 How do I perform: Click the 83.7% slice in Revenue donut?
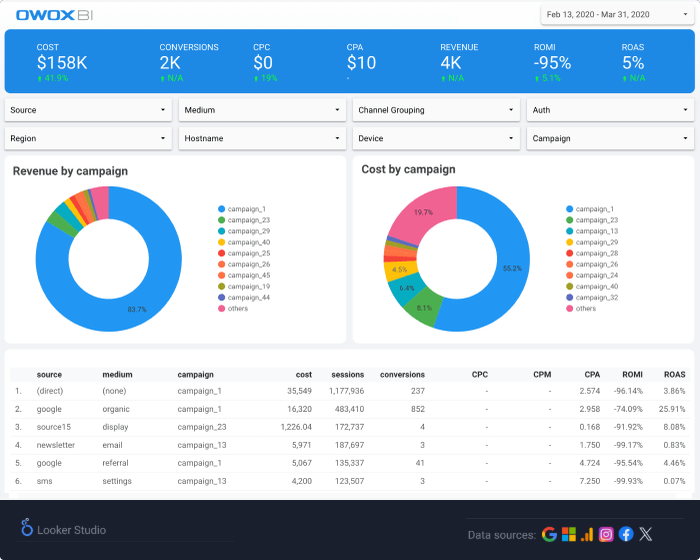click(x=137, y=309)
